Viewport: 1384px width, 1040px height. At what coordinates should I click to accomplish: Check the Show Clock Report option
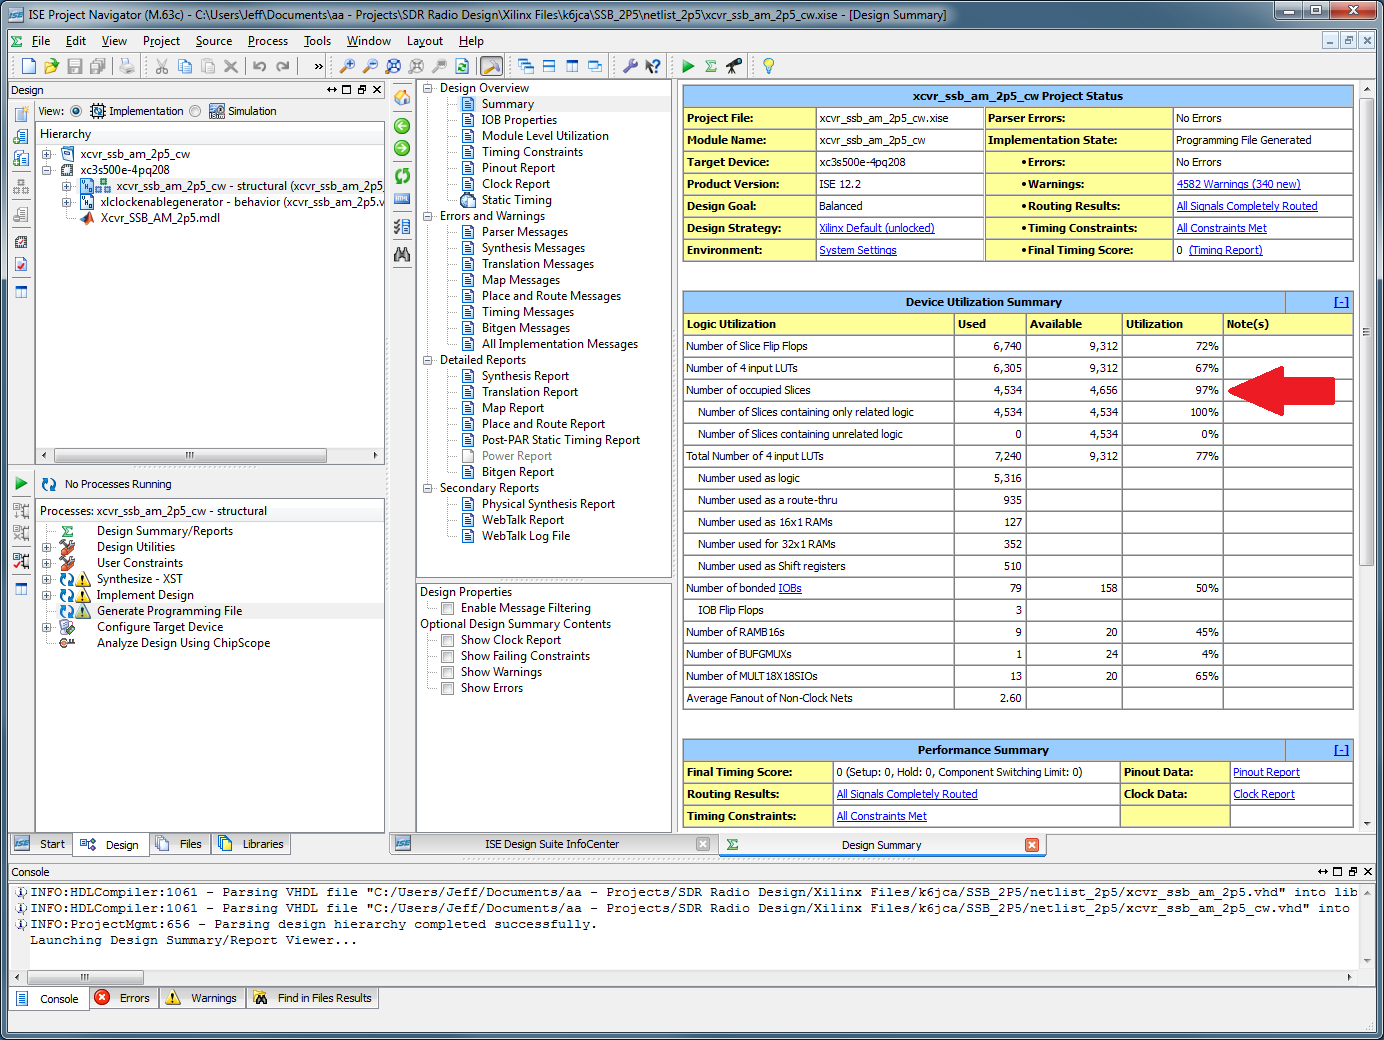448,640
